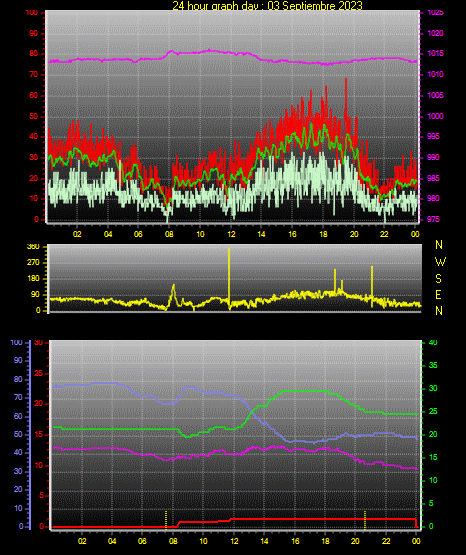This screenshot has height=555, width=466.
Task: Click the red 80 label on top chart axis
Action: pyautogui.click(x=34, y=54)
